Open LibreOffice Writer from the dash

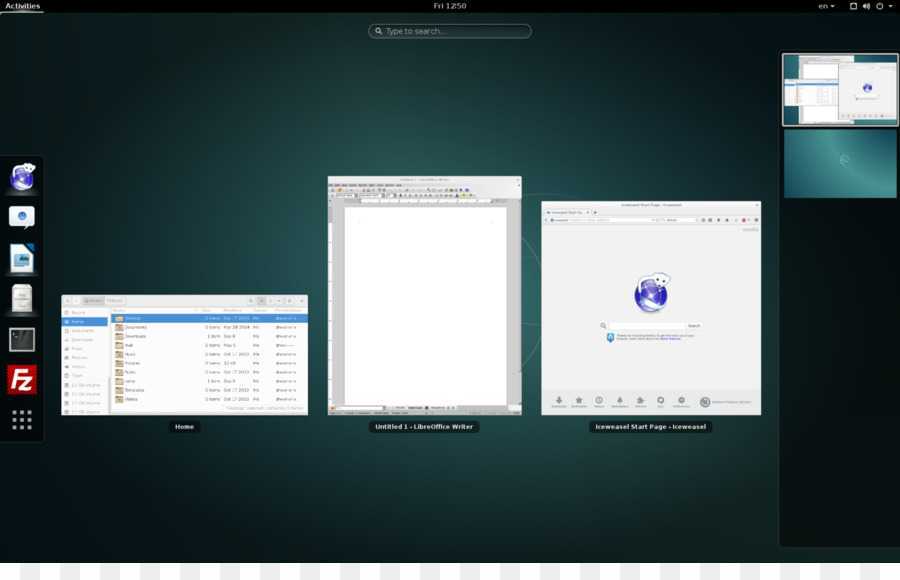coord(22,258)
